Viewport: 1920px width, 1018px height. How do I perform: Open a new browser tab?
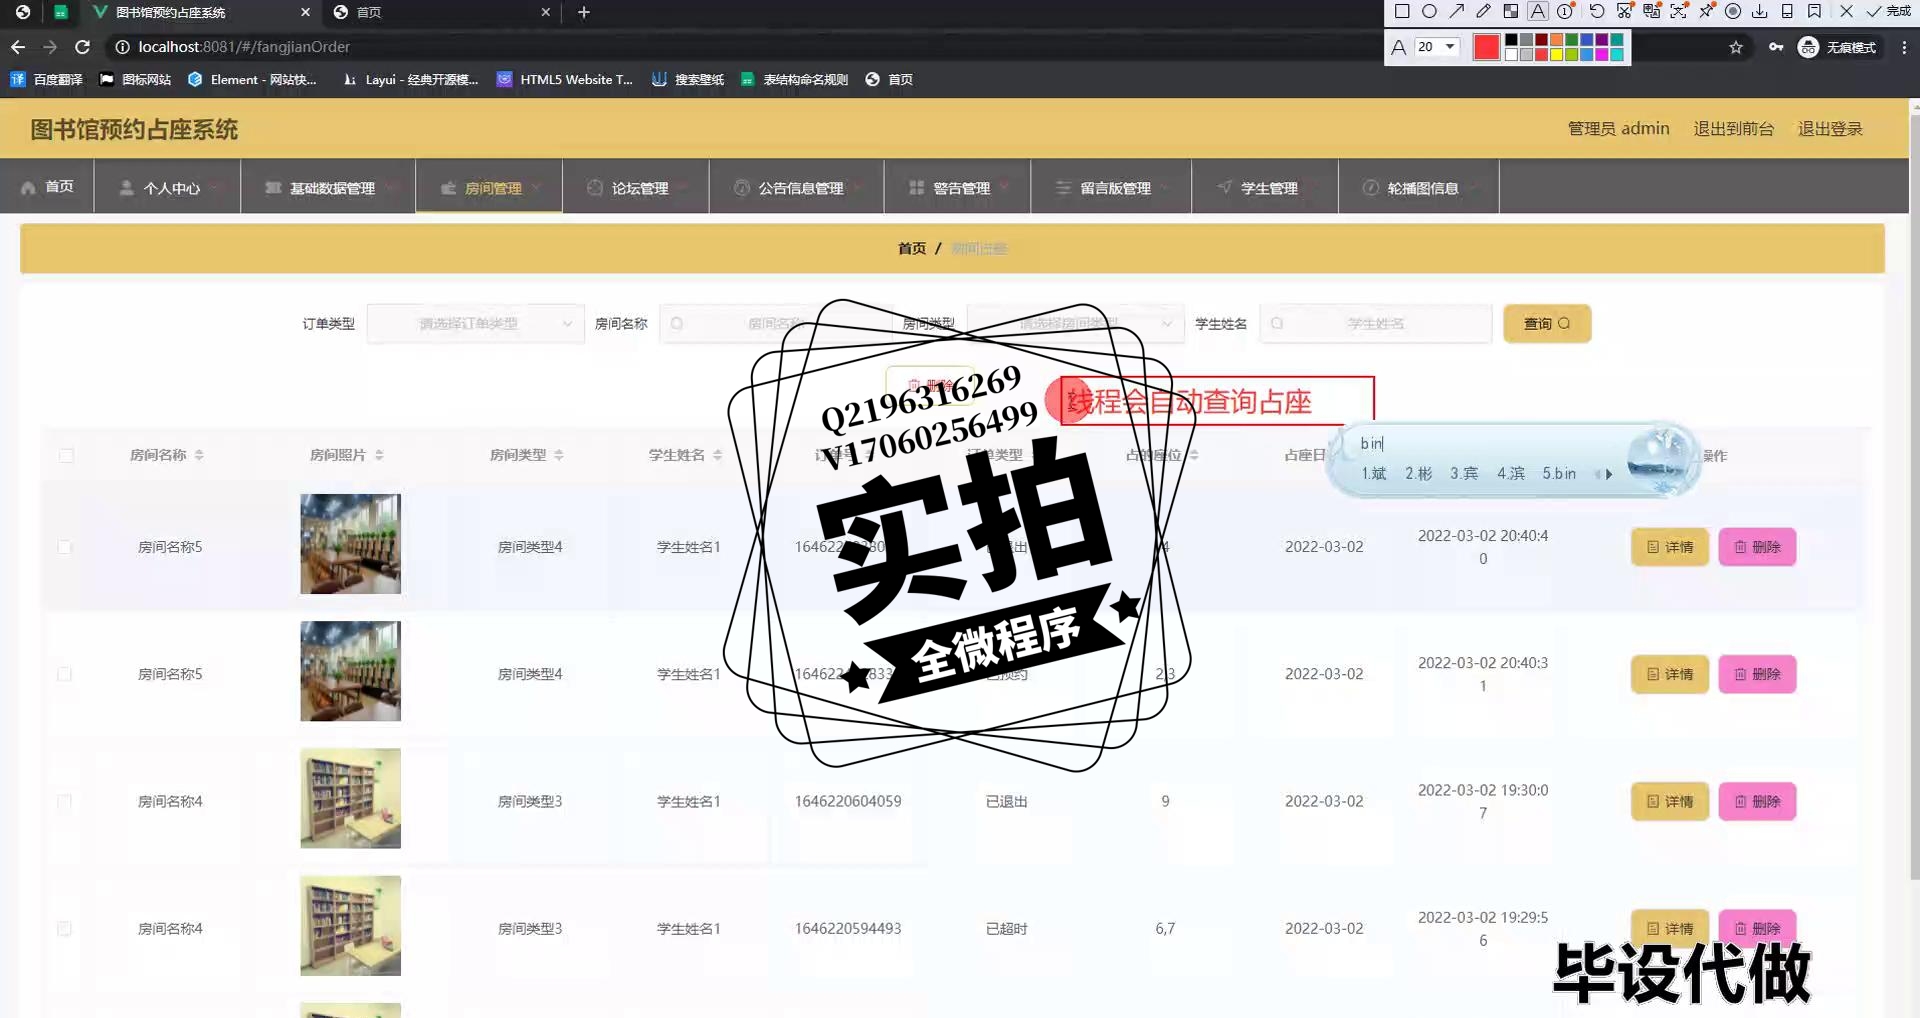(x=584, y=12)
